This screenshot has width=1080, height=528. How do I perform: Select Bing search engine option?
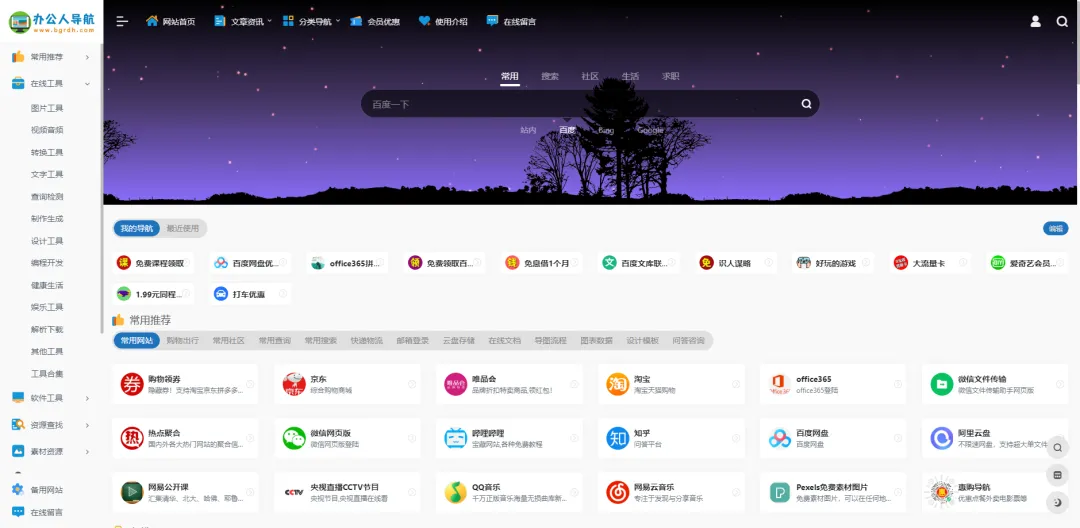606,129
